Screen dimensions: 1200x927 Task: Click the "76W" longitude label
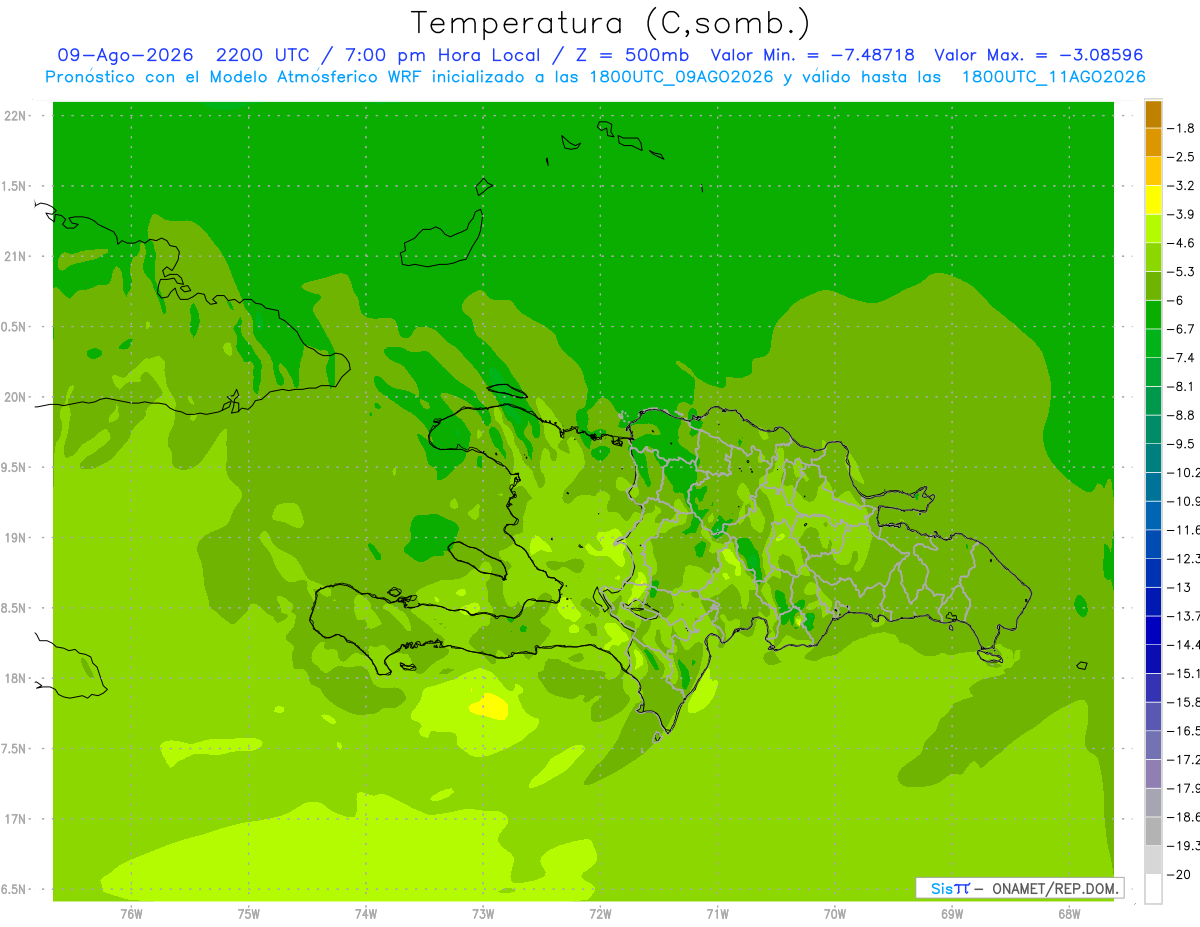tap(131, 913)
